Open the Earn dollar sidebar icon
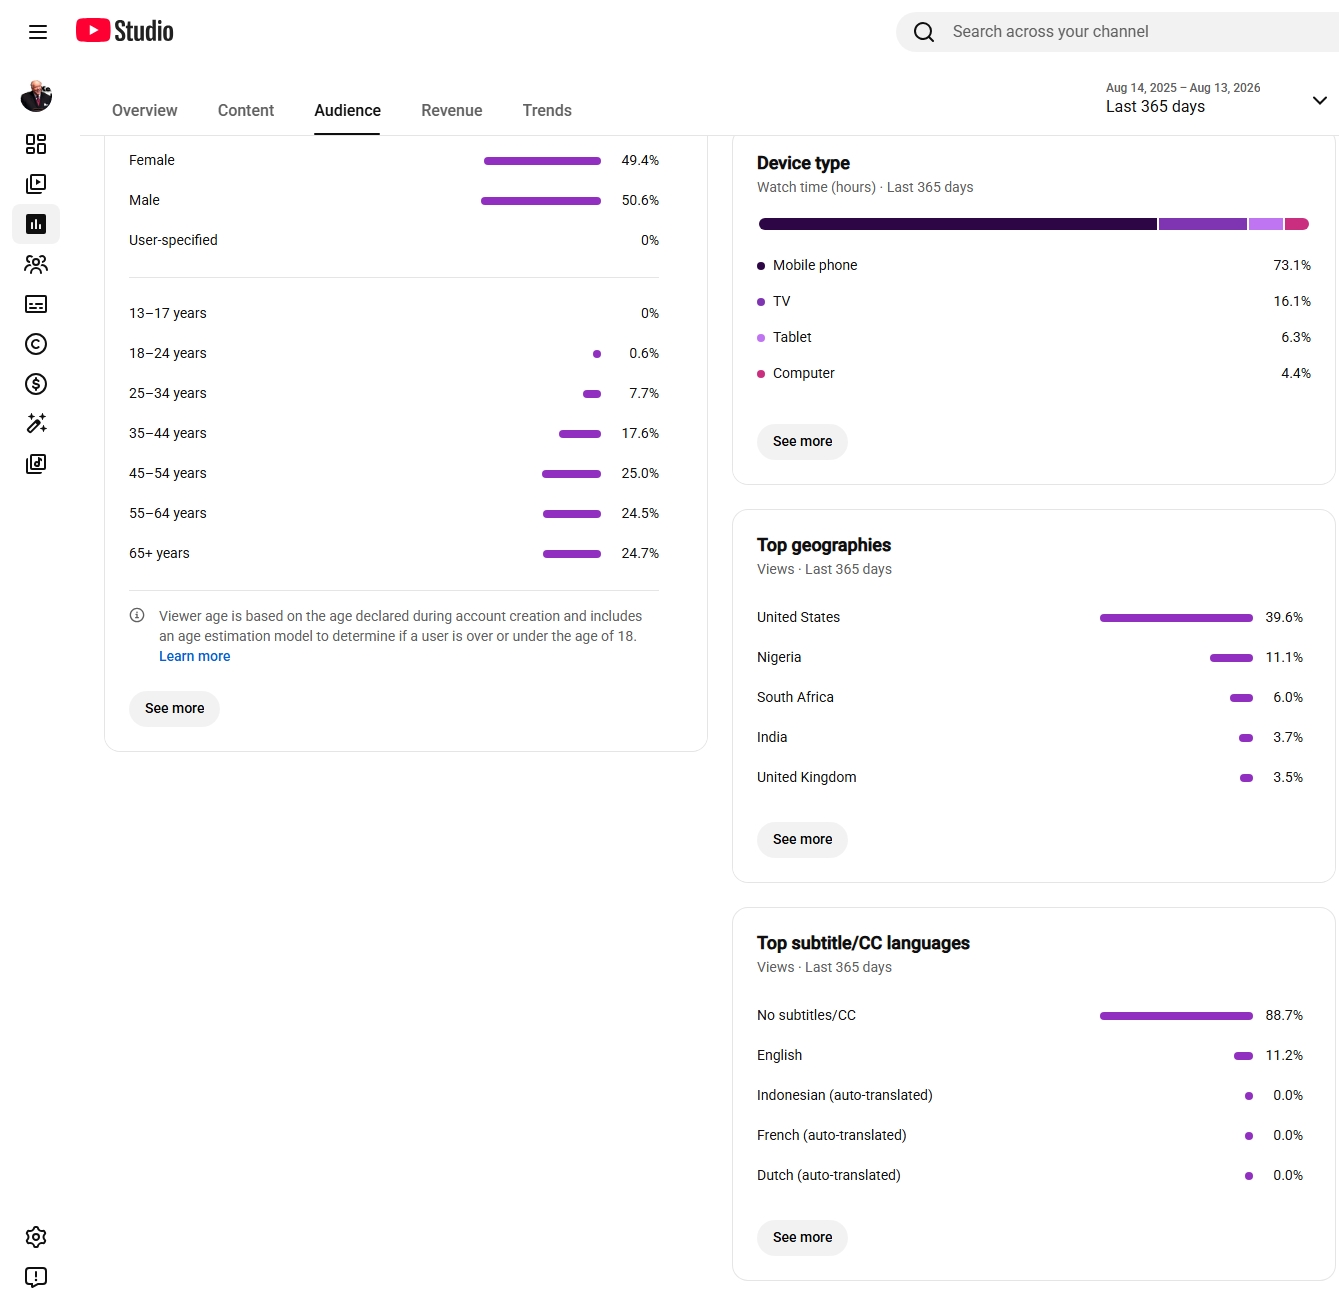 (36, 384)
